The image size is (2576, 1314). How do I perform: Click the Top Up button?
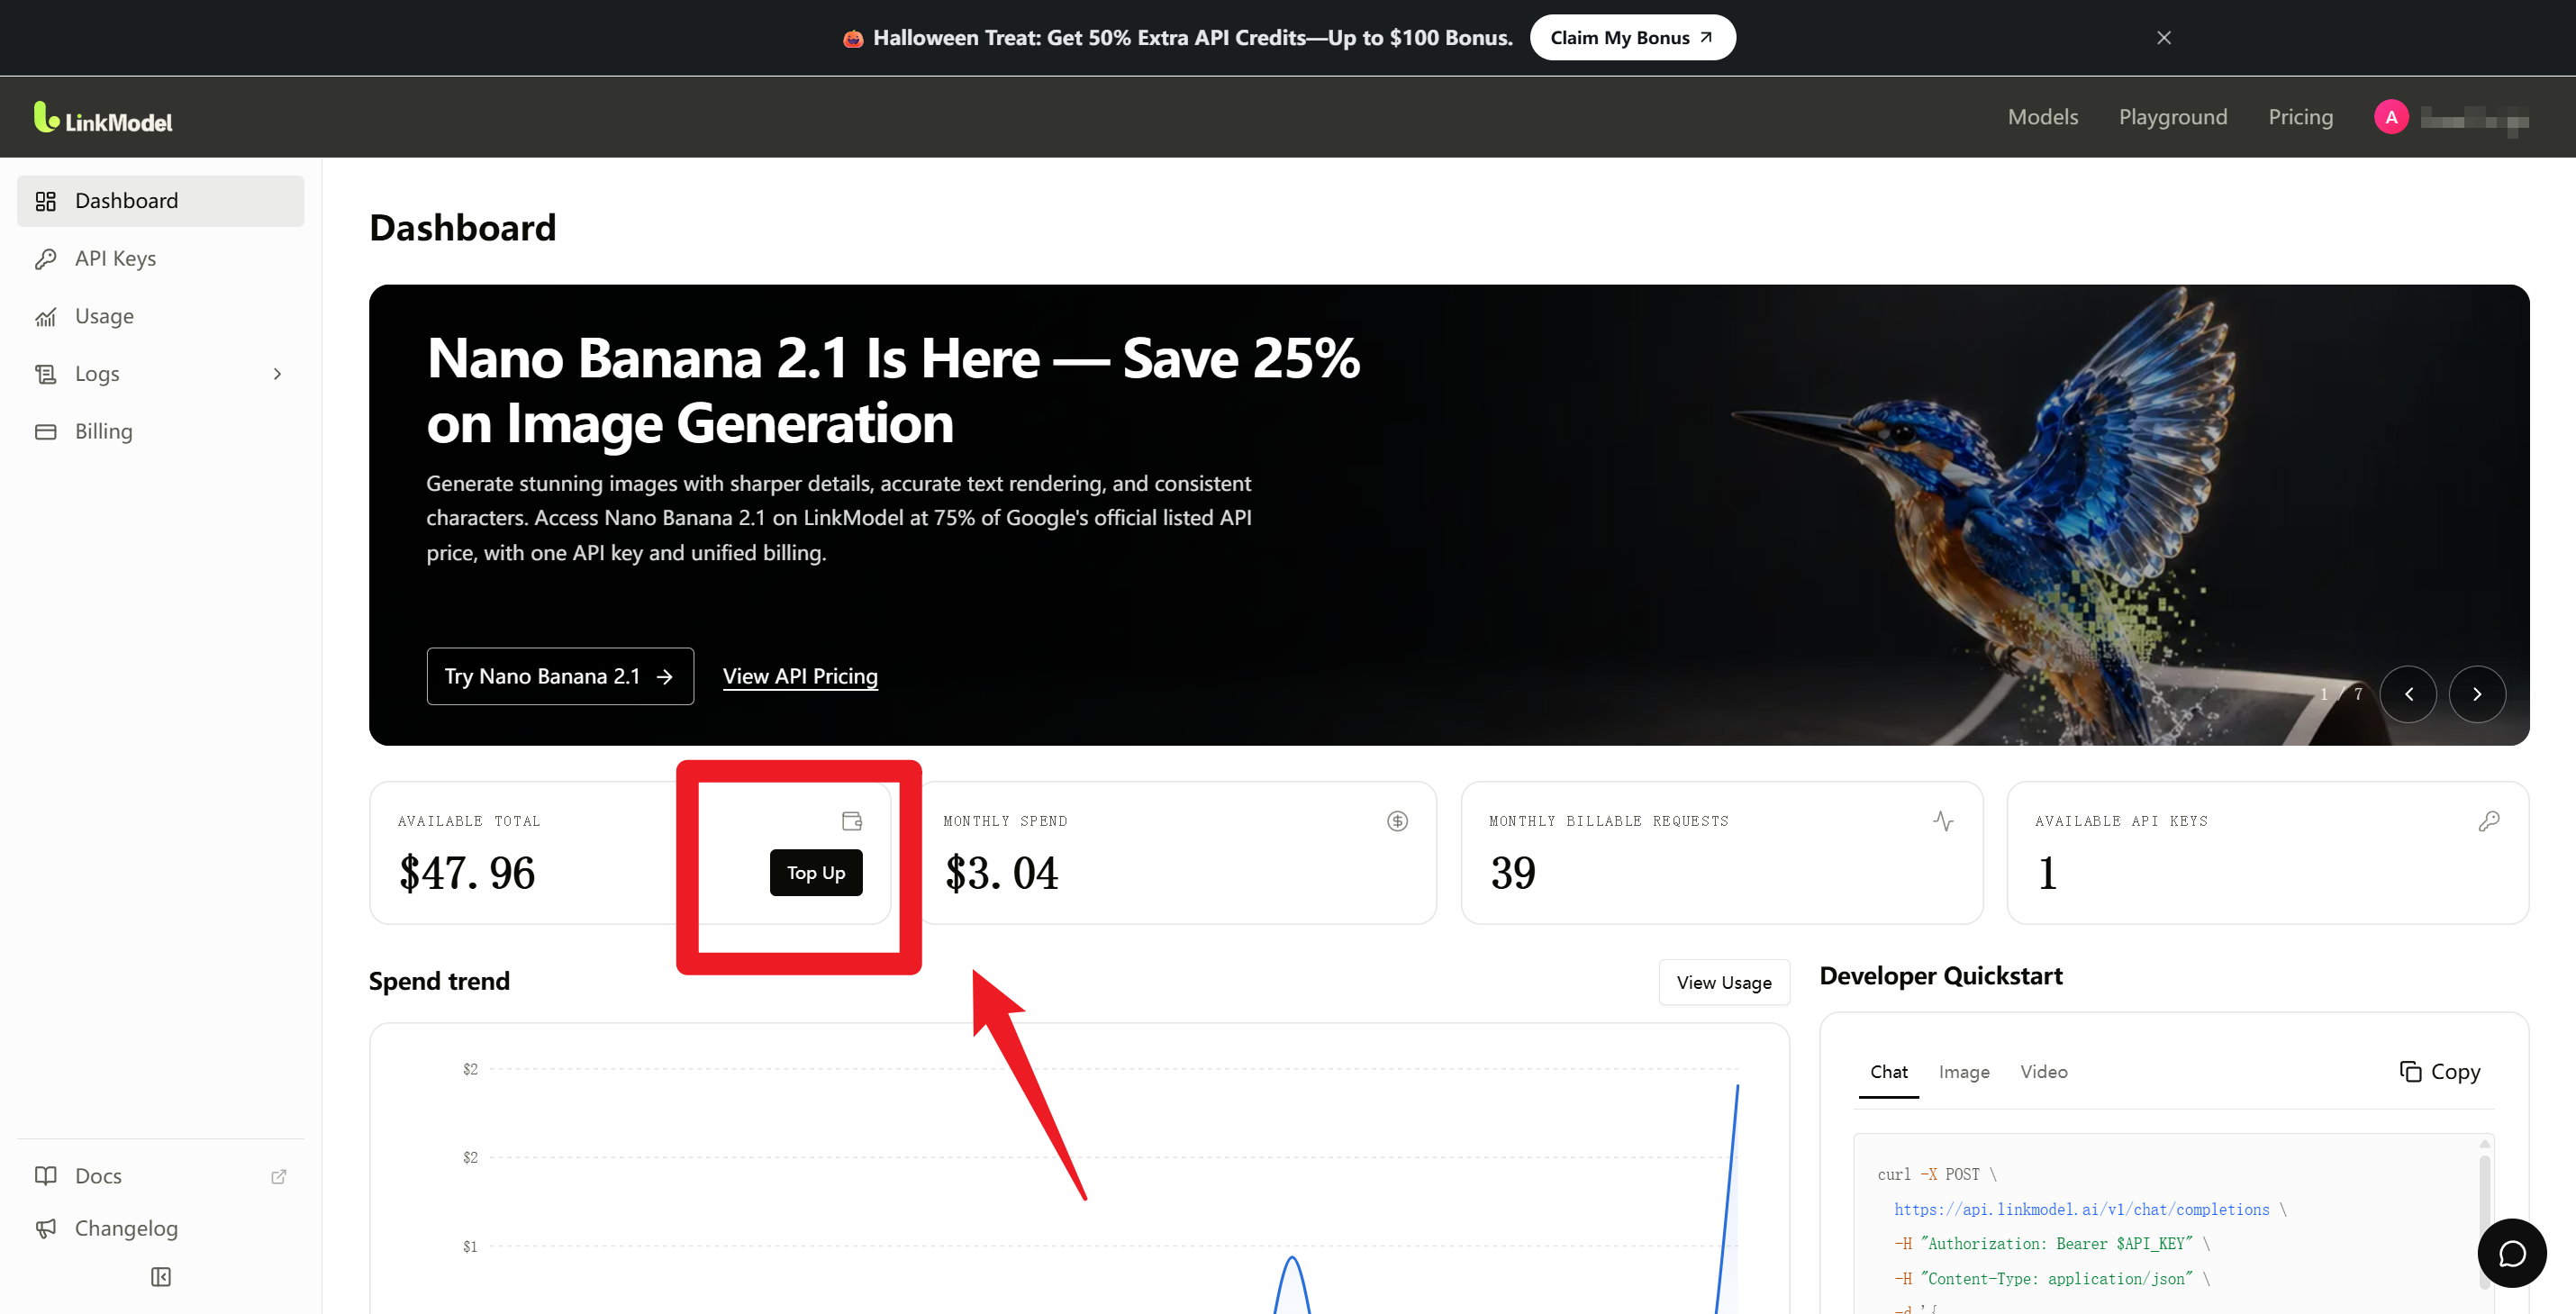[x=815, y=872]
